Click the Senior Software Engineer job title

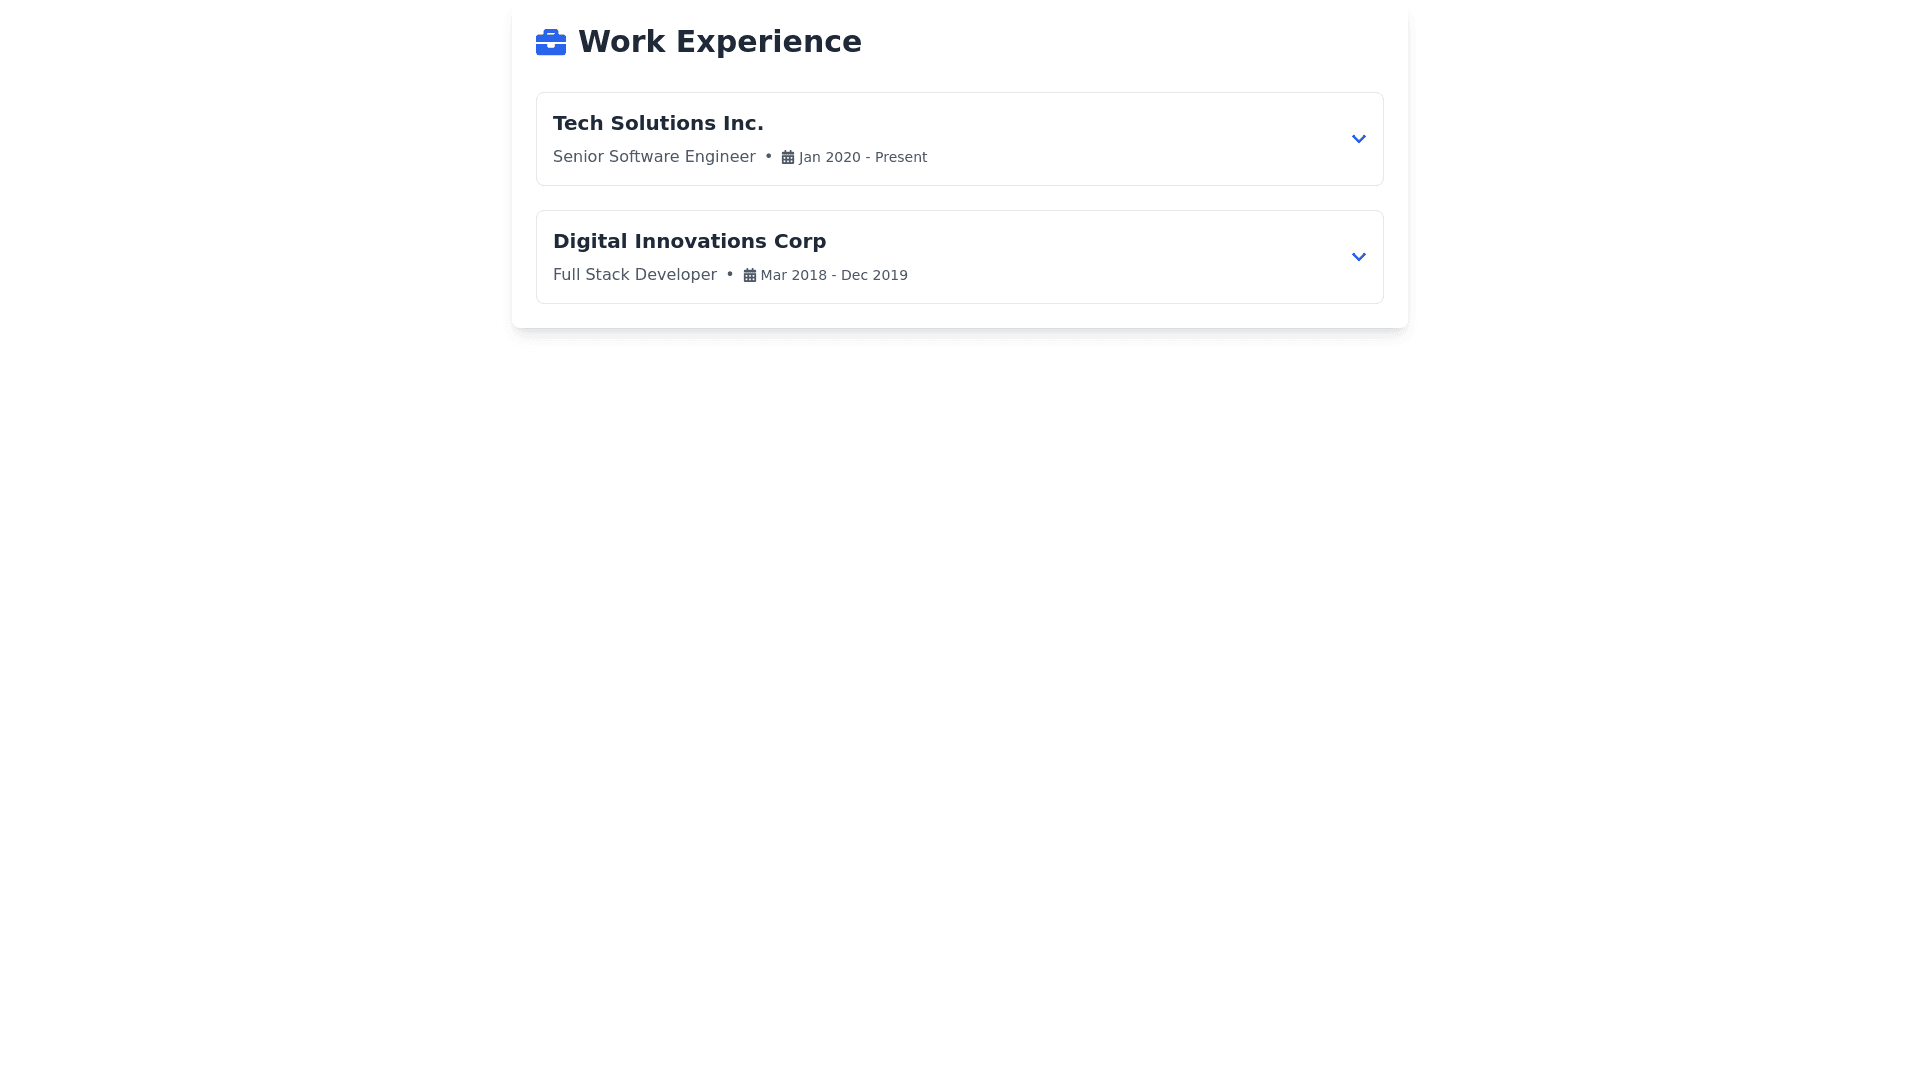(x=654, y=157)
